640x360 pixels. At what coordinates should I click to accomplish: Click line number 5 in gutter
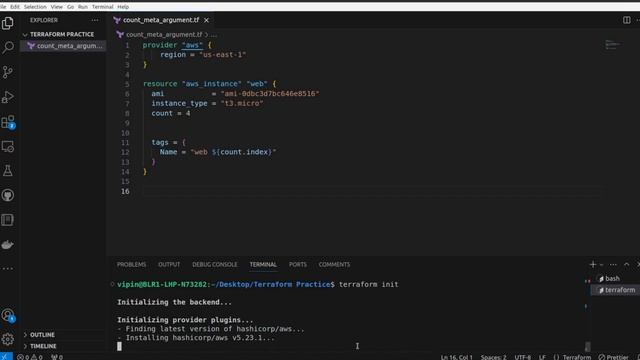[x=127, y=84]
